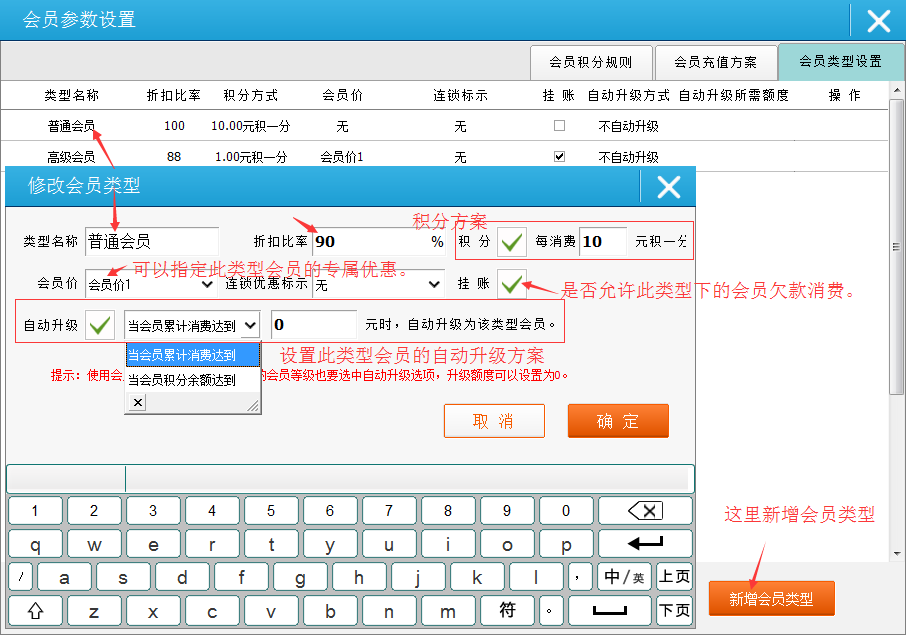Switch to 会员充值方案 tab
This screenshot has width=906, height=635.
(715, 62)
